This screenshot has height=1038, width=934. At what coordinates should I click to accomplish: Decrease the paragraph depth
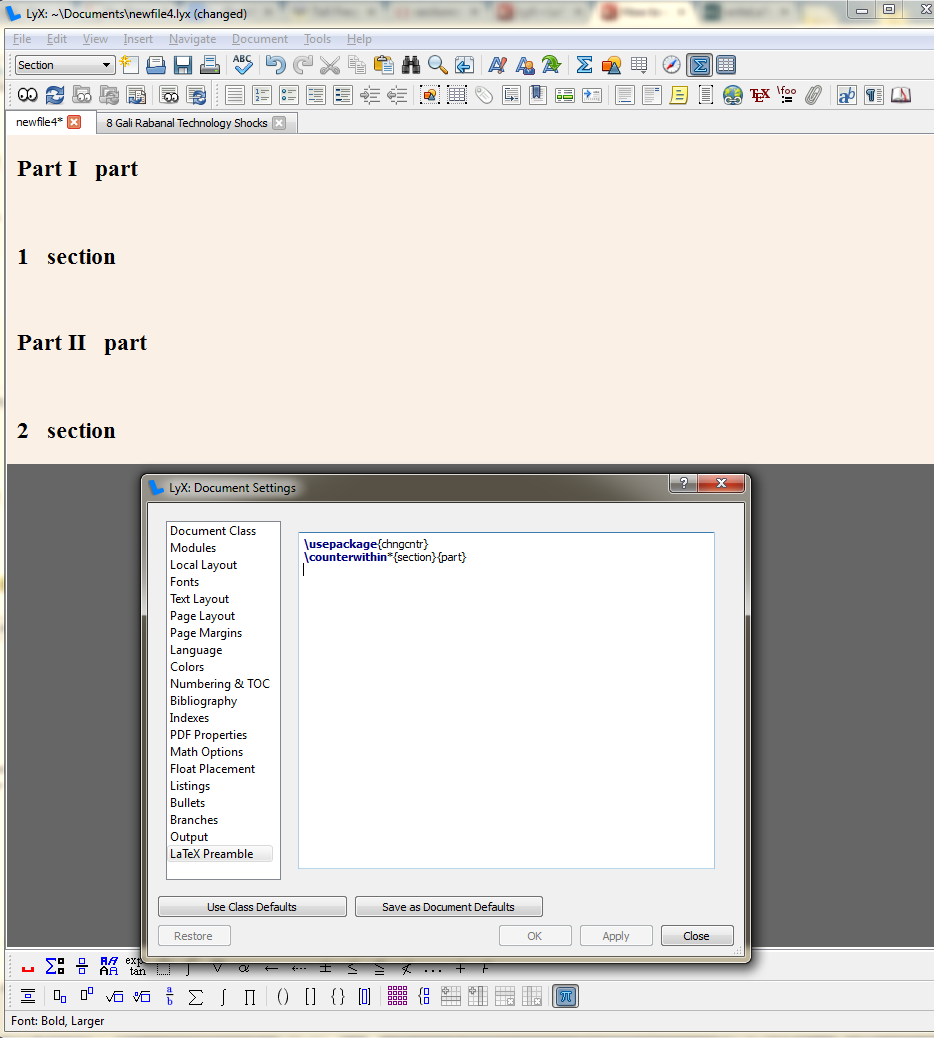[397, 95]
